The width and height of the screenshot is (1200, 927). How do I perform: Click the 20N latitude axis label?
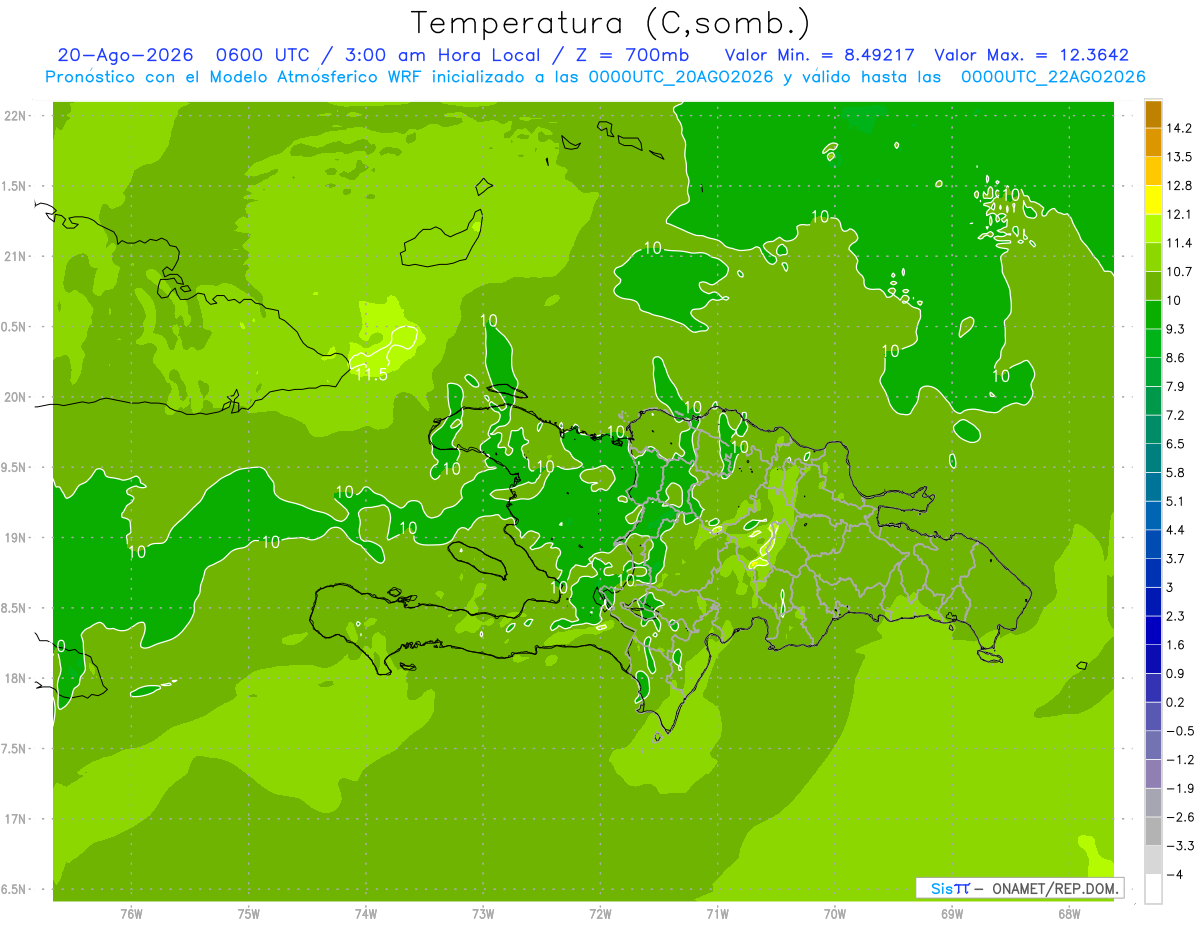point(15,397)
